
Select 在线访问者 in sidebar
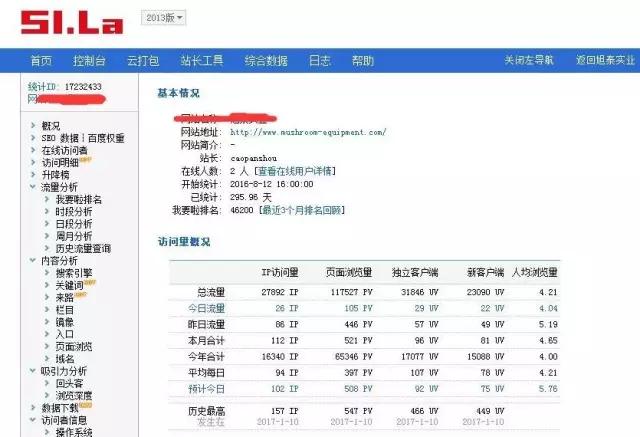[64, 150]
